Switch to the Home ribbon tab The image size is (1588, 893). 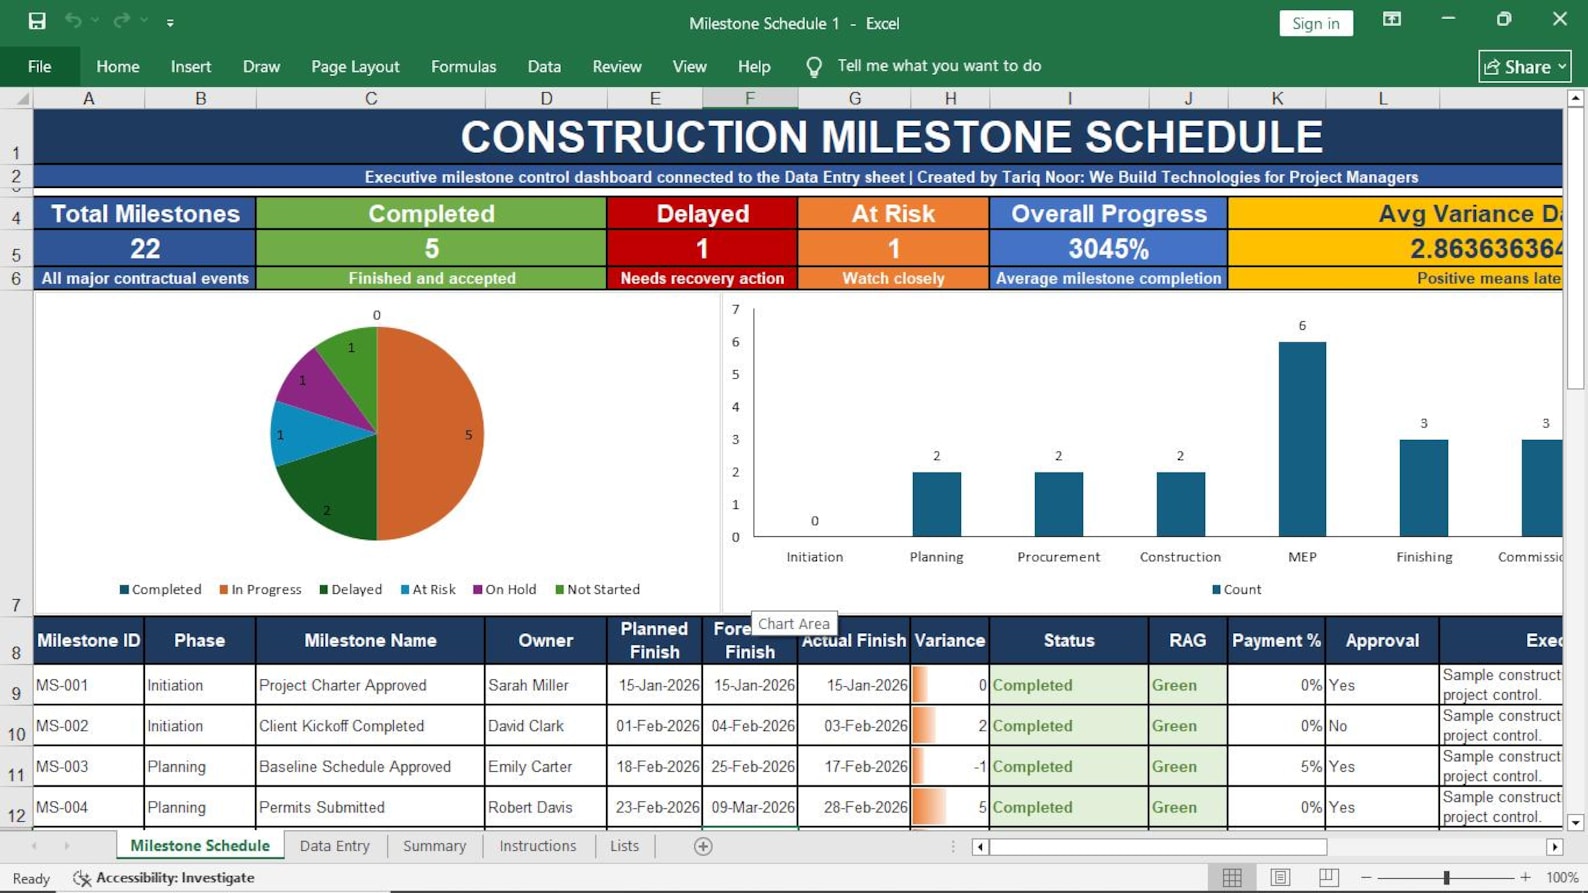118,66
